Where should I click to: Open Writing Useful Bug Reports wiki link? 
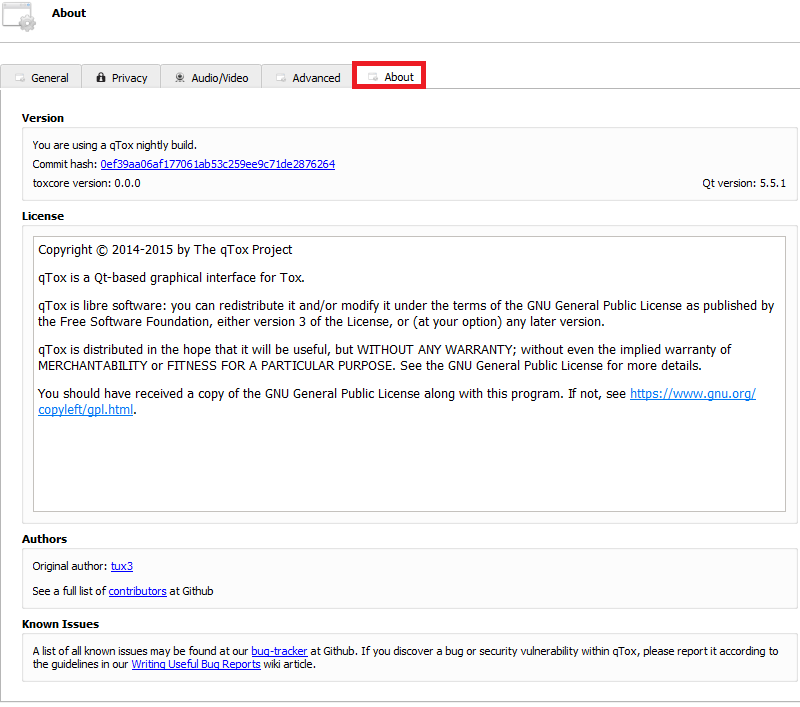(x=195, y=664)
